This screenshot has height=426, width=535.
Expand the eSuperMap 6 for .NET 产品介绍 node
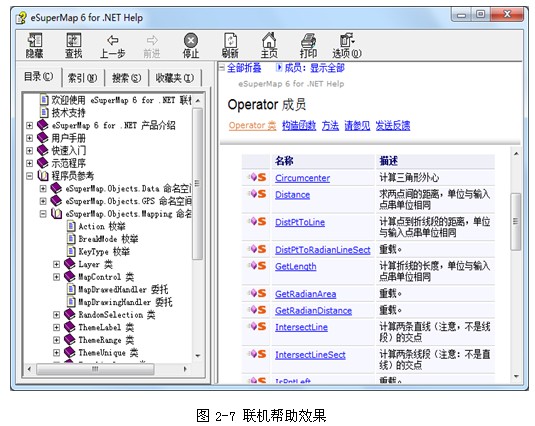coord(29,125)
